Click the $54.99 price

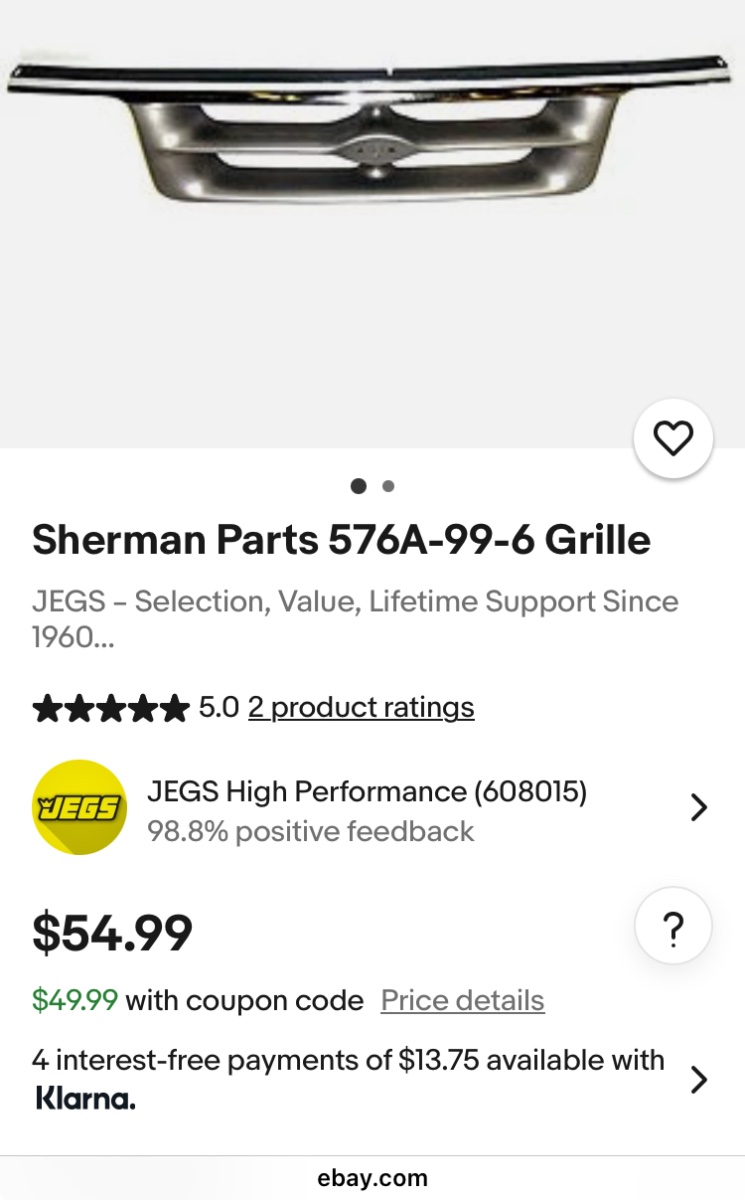pyautogui.click(x=112, y=933)
